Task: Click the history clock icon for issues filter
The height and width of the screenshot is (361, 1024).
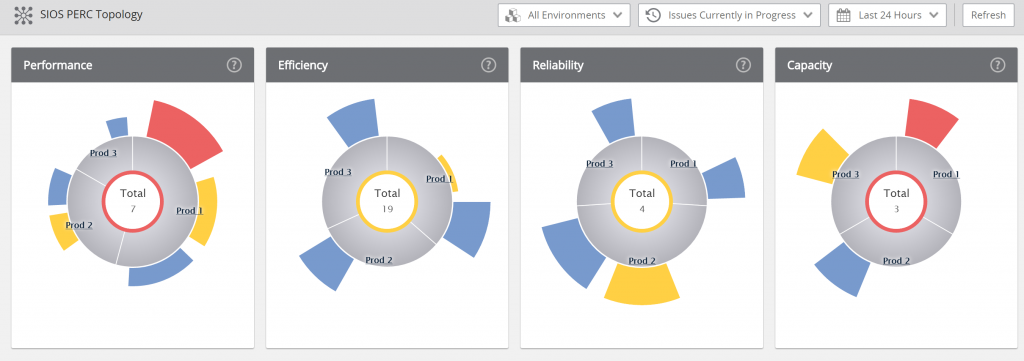Action: 653,15
